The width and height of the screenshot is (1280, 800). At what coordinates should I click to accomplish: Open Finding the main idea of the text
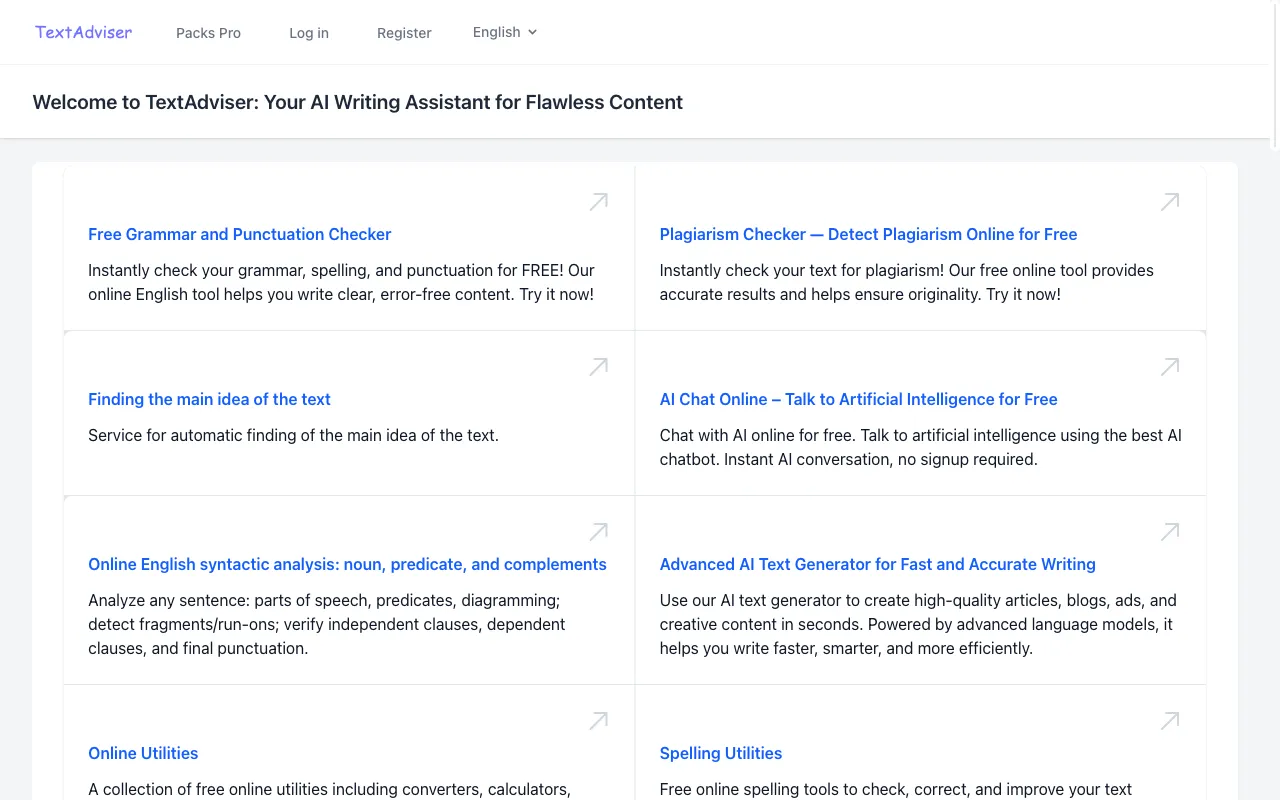pyautogui.click(x=209, y=399)
